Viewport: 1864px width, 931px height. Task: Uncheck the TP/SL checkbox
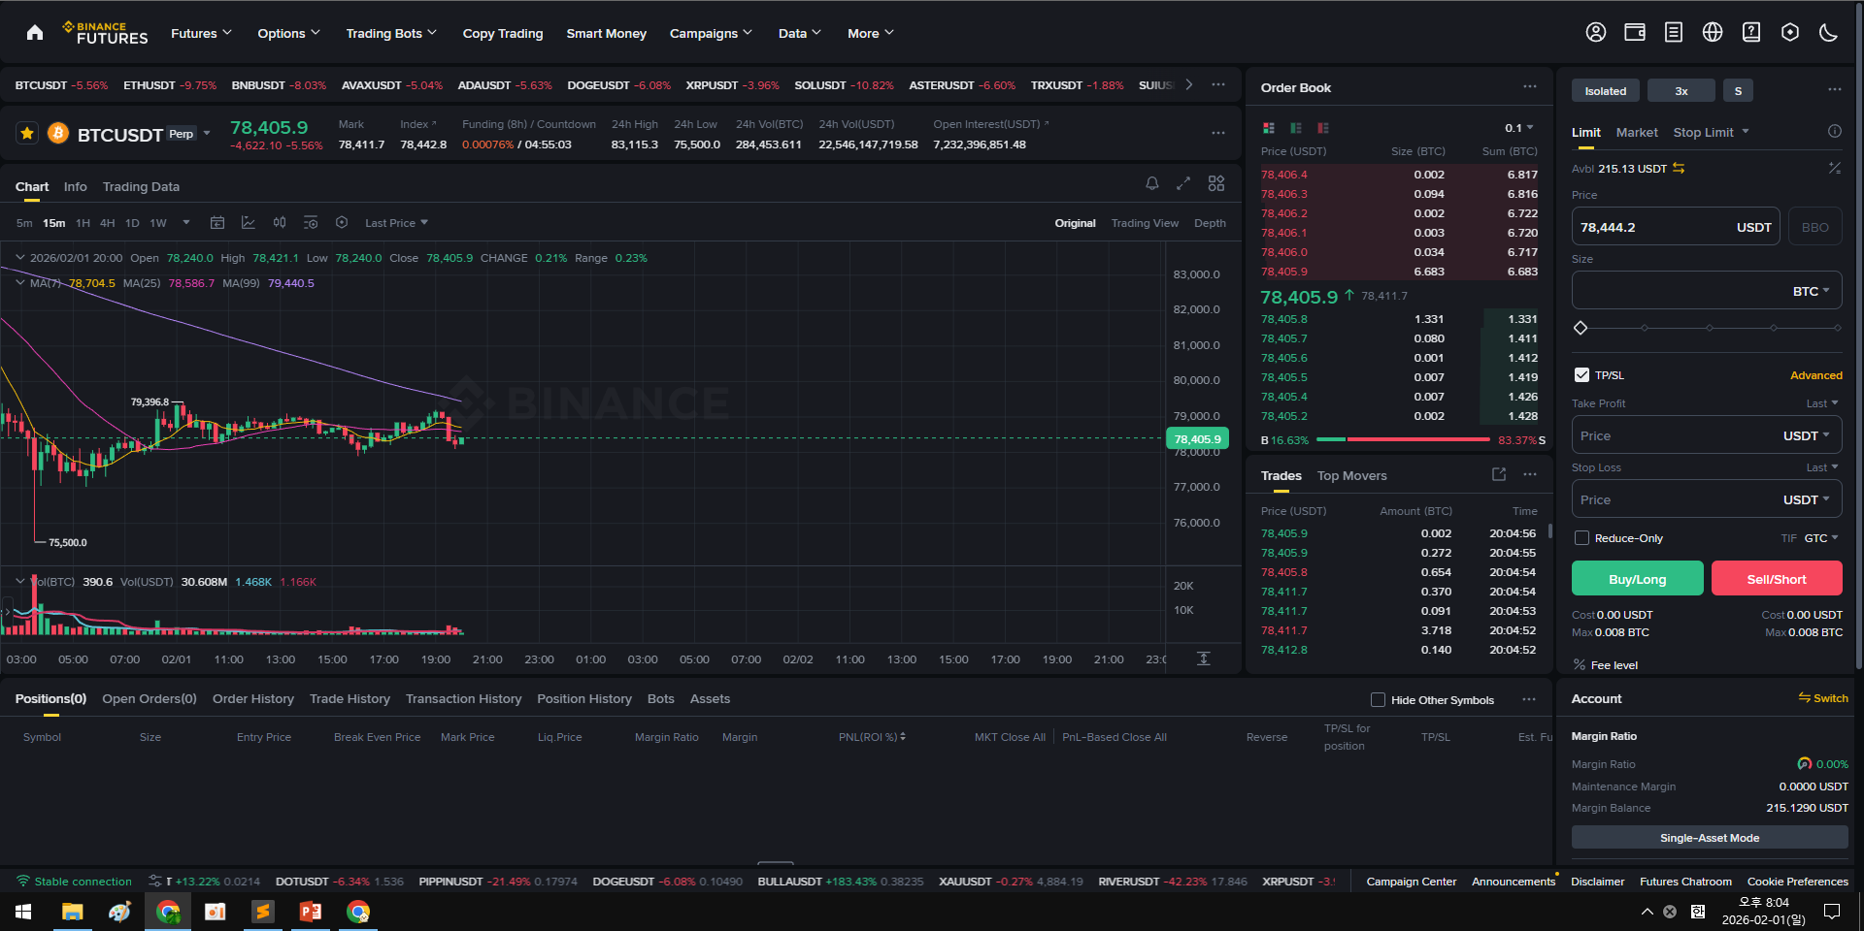pyautogui.click(x=1581, y=375)
